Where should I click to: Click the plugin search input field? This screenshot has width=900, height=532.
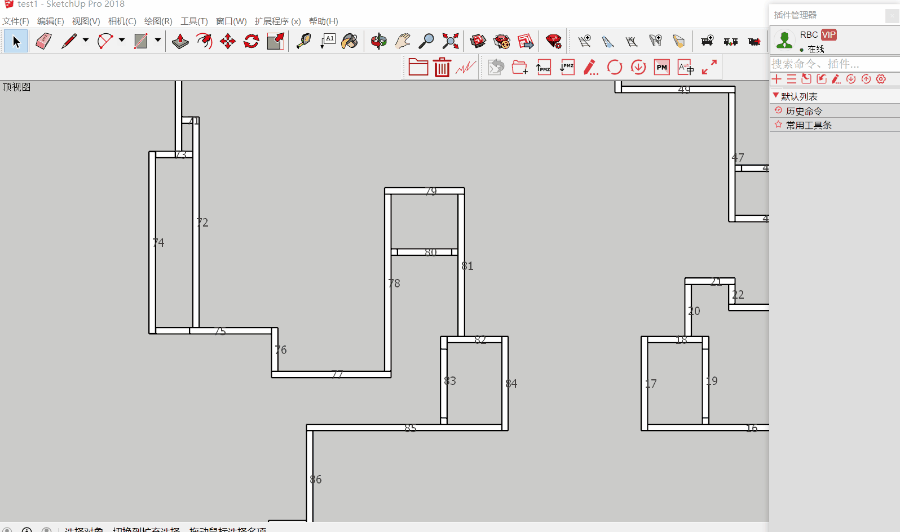832,64
